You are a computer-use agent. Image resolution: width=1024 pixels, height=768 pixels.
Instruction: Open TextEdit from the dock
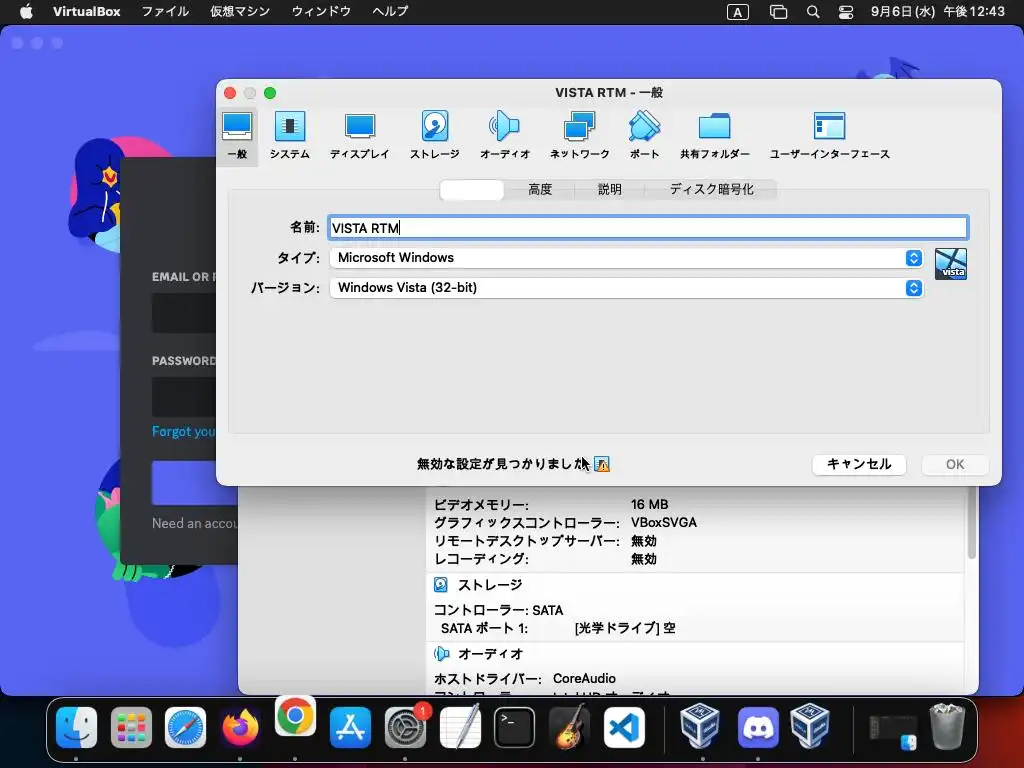click(460, 727)
